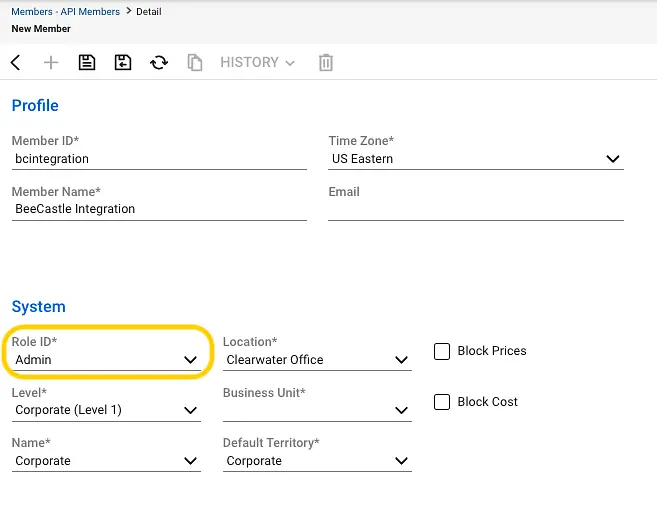Open the Location dropdown

tap(317, 360)
